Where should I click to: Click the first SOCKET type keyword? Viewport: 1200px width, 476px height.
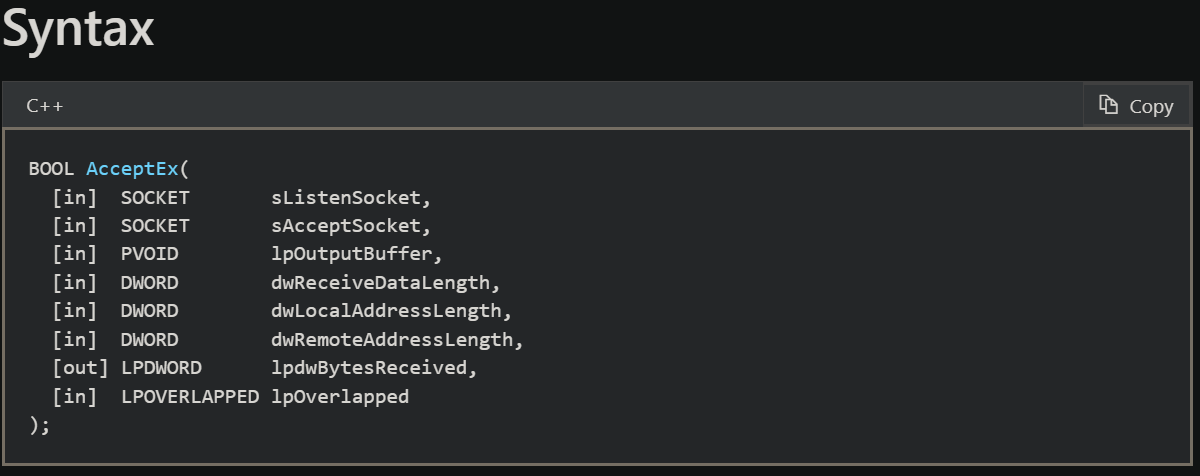point(155,197)
